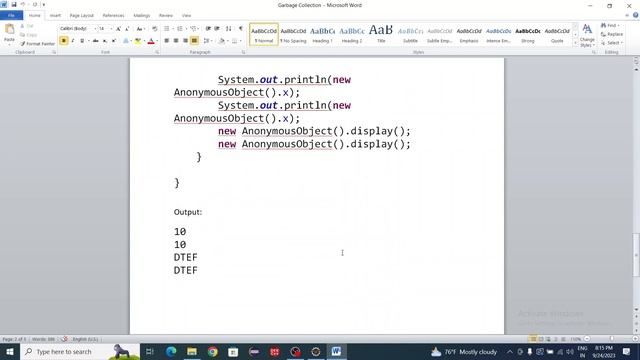
Task: Open Word Help question mark
Action: pos(636,15)
